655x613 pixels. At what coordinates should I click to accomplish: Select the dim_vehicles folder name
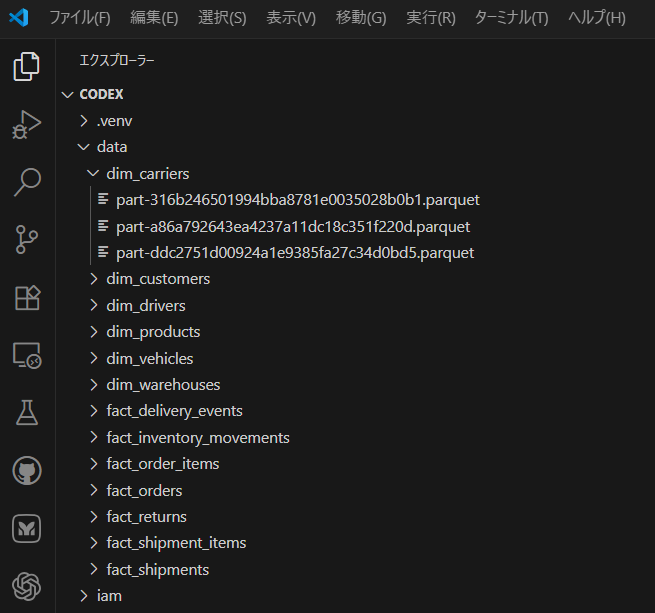tap(150, 359)
